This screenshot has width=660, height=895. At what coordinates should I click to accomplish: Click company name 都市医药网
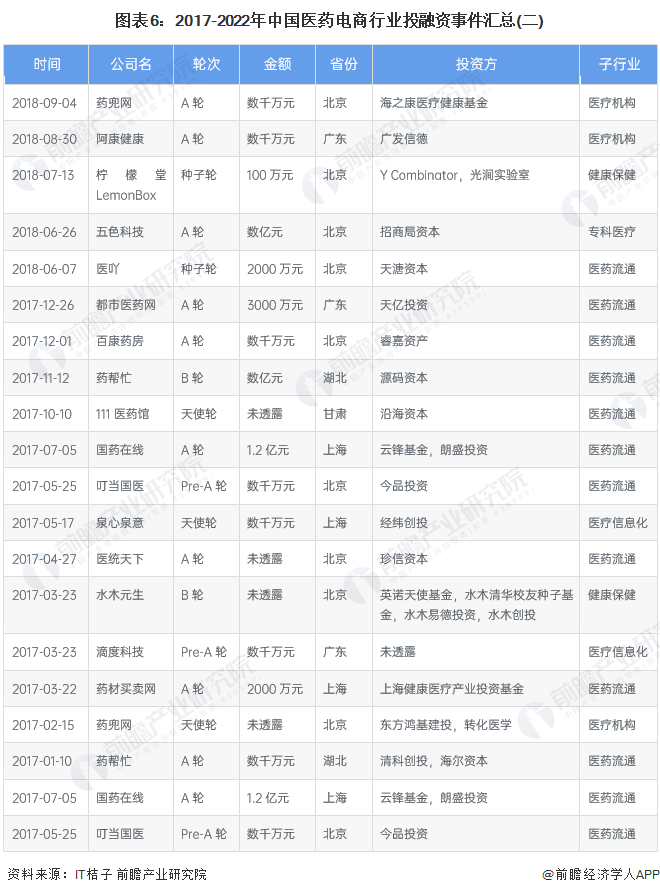[x=126, y=305]
